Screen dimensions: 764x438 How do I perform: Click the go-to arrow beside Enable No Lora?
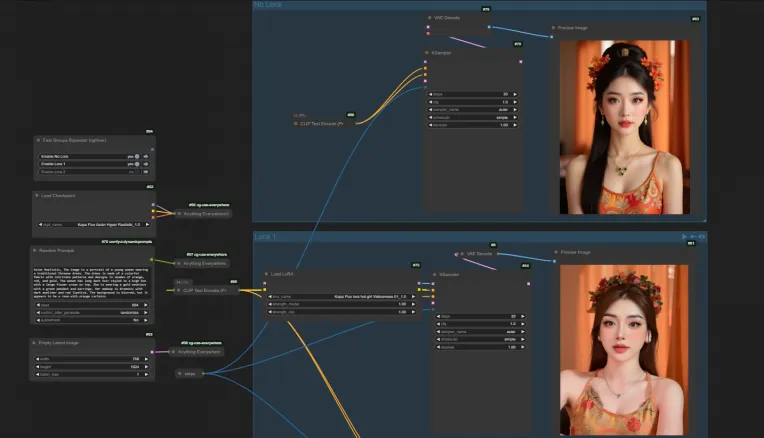(x=146, y=156)
